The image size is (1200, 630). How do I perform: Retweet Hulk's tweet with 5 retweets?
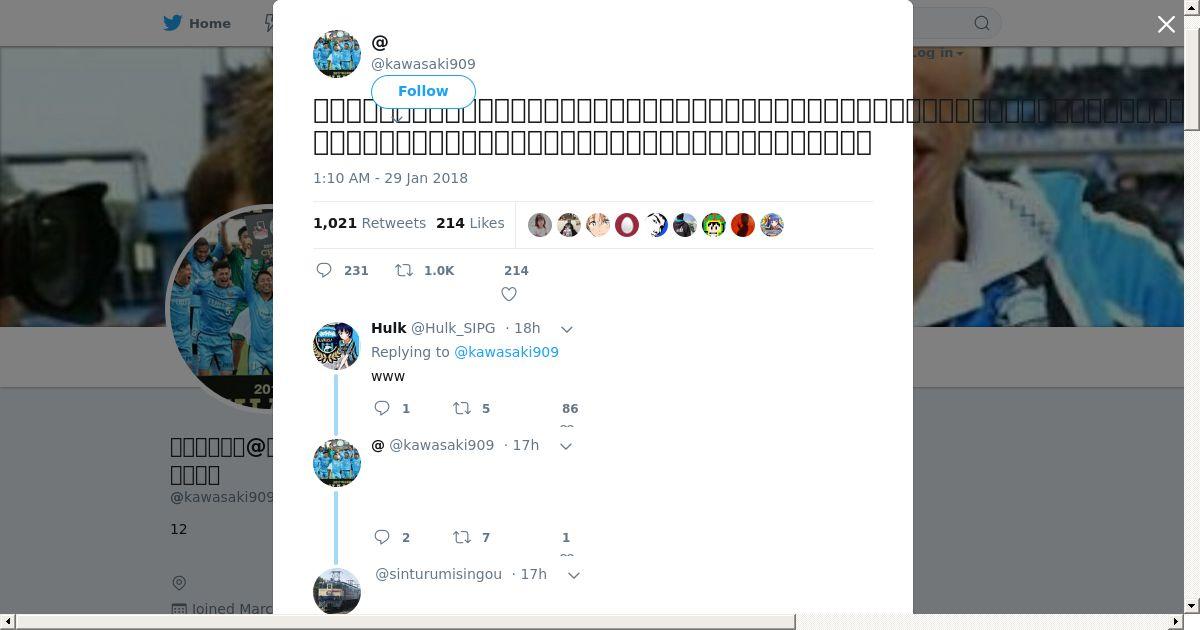(461, 408)
